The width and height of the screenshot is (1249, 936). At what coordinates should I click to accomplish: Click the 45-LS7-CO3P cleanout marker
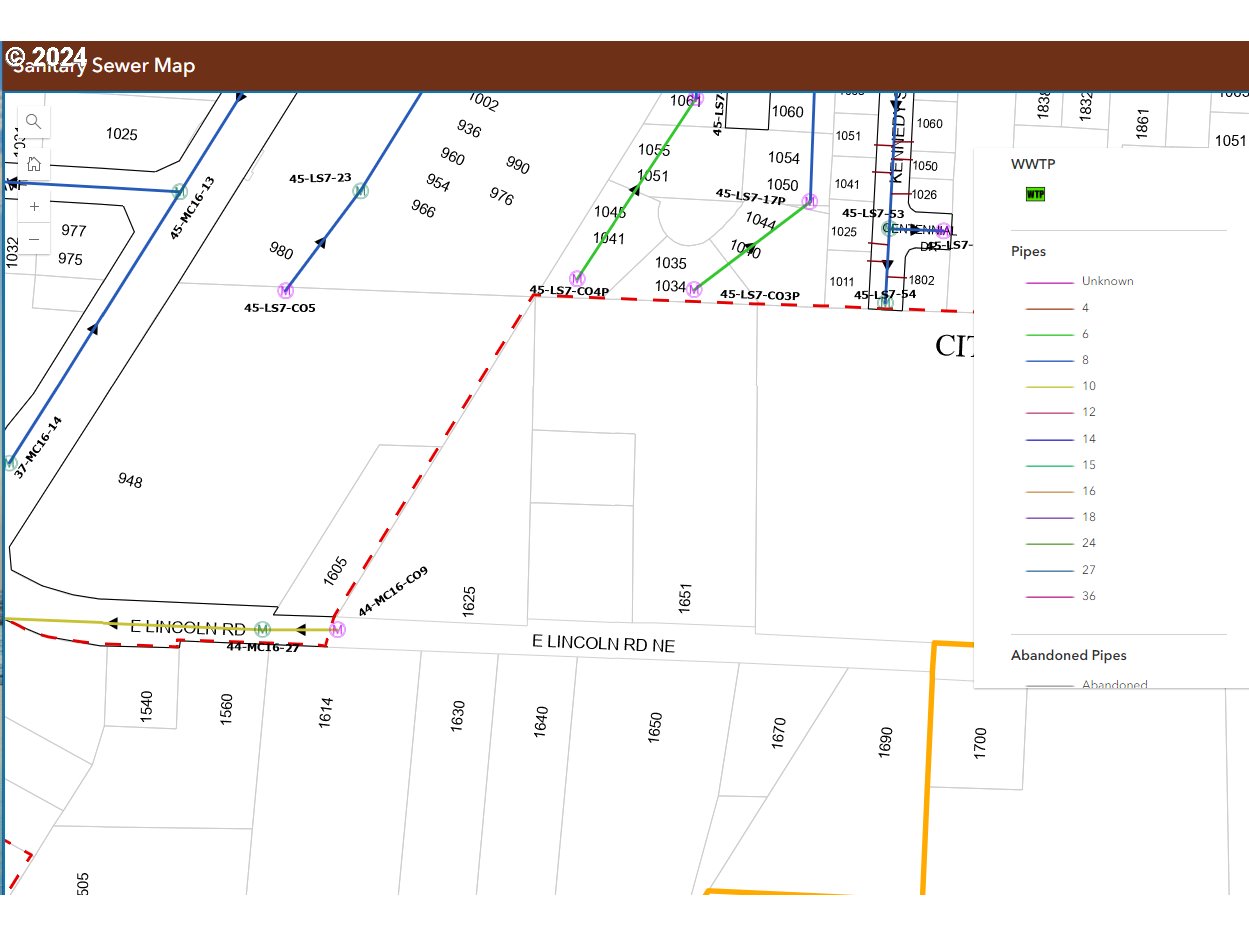(695, 289)
